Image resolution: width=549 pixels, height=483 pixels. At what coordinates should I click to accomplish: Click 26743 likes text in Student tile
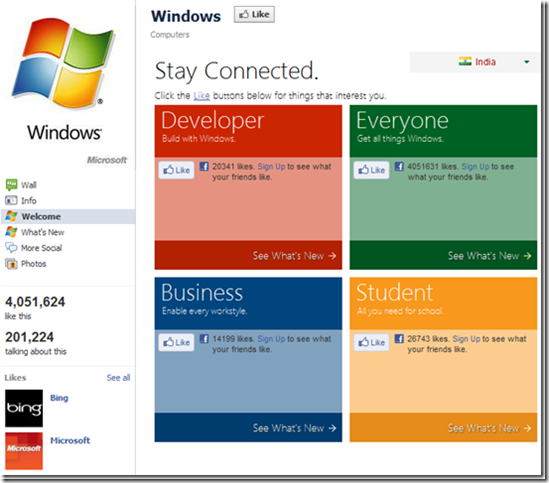click(429, 339)
